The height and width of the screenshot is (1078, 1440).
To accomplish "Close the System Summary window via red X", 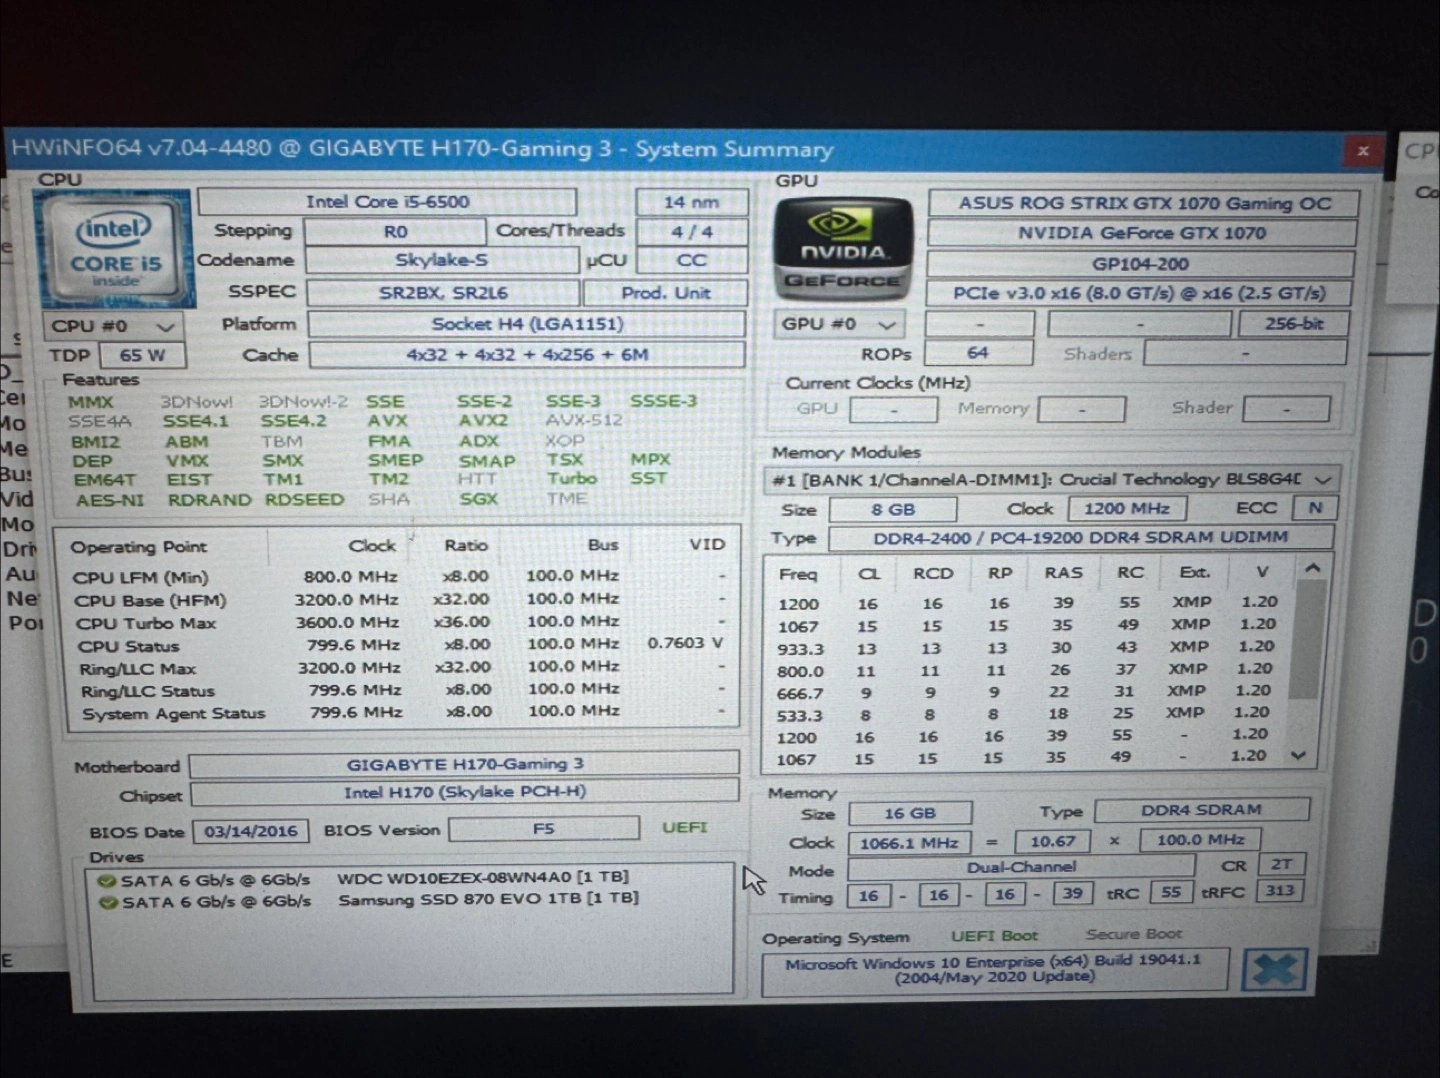I will pos(1362,151).
